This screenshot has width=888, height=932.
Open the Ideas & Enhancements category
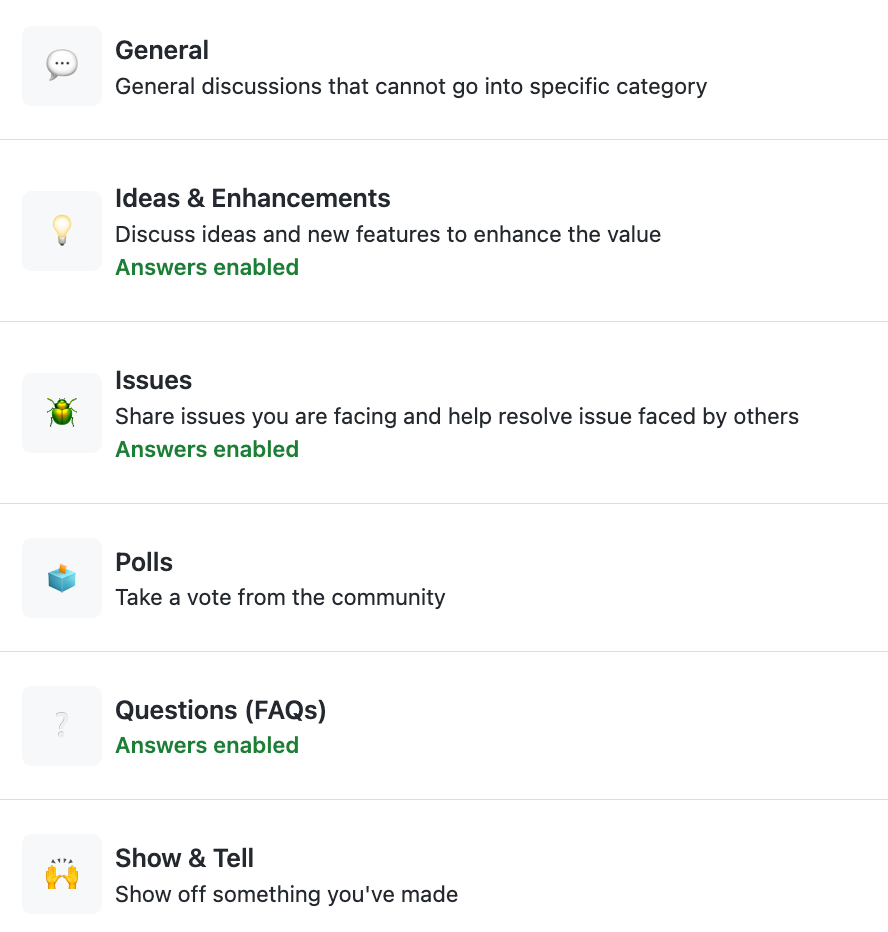click(x=252, y=198)
